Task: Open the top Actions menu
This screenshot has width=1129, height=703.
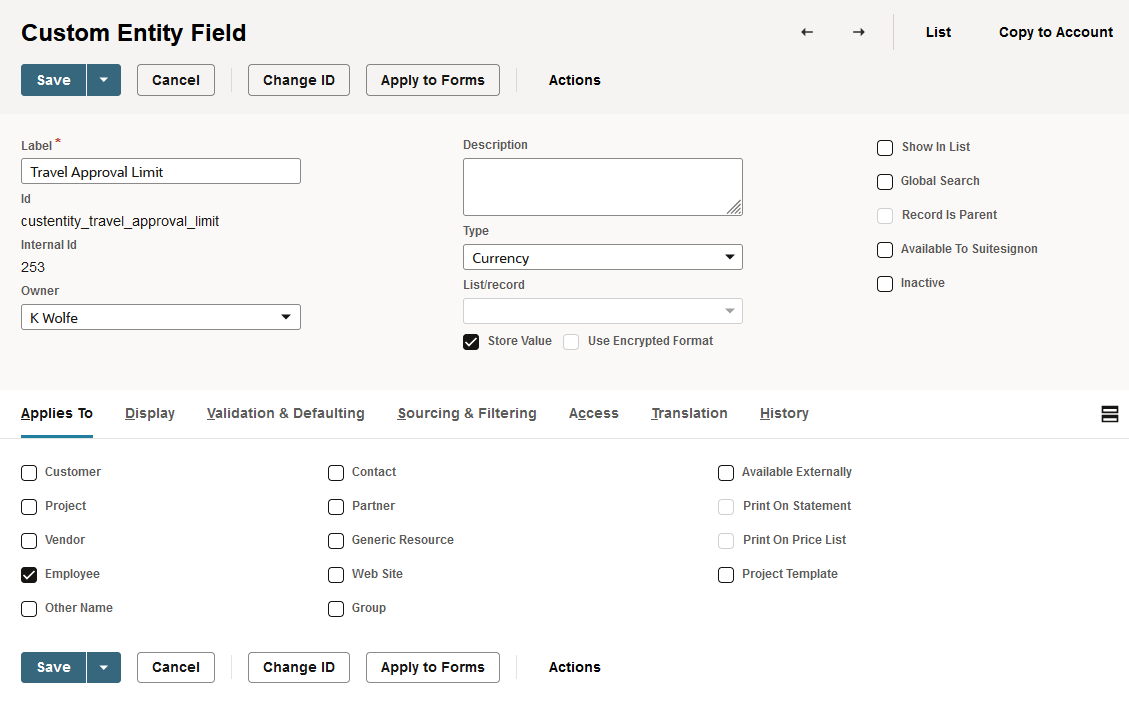Action: click(x=574, y=80)
